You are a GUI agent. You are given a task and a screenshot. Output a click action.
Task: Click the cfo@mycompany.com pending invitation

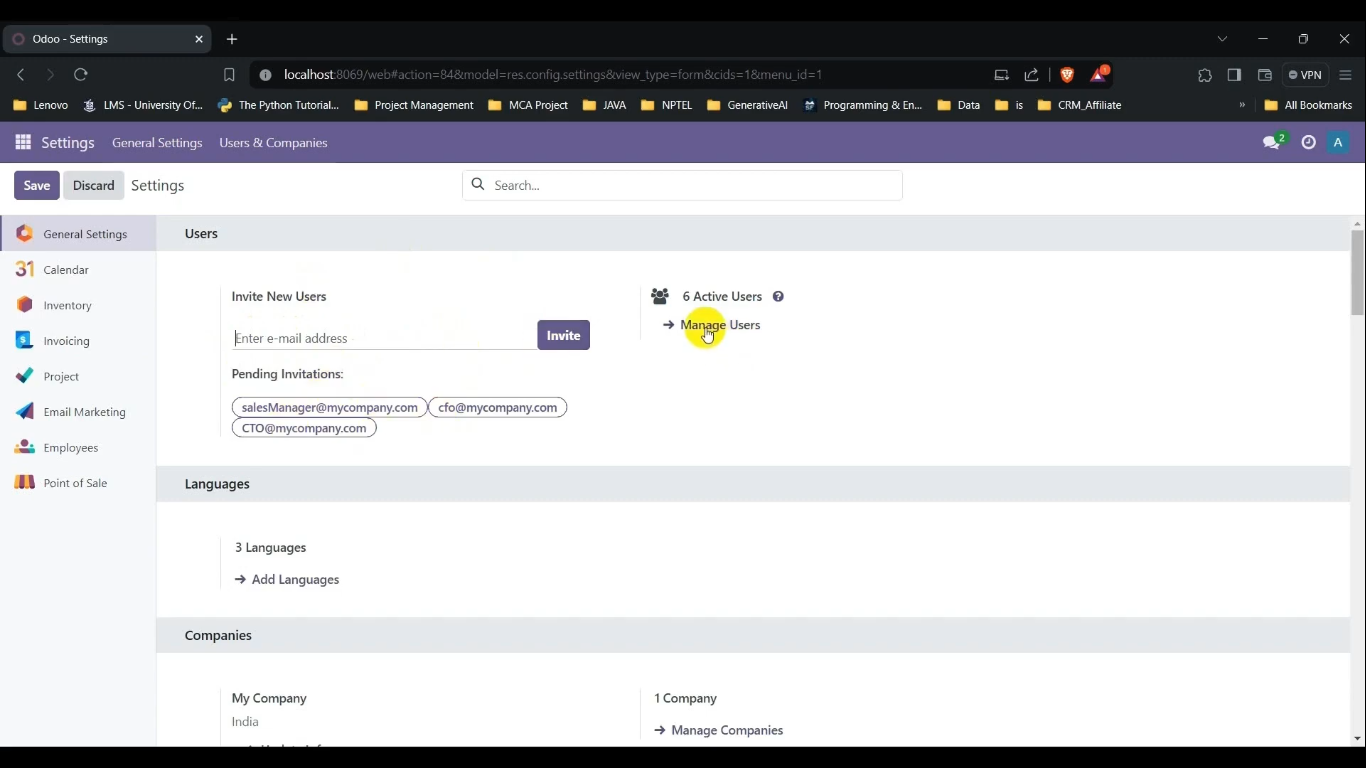pyautogui.click(x=498, y=408)
